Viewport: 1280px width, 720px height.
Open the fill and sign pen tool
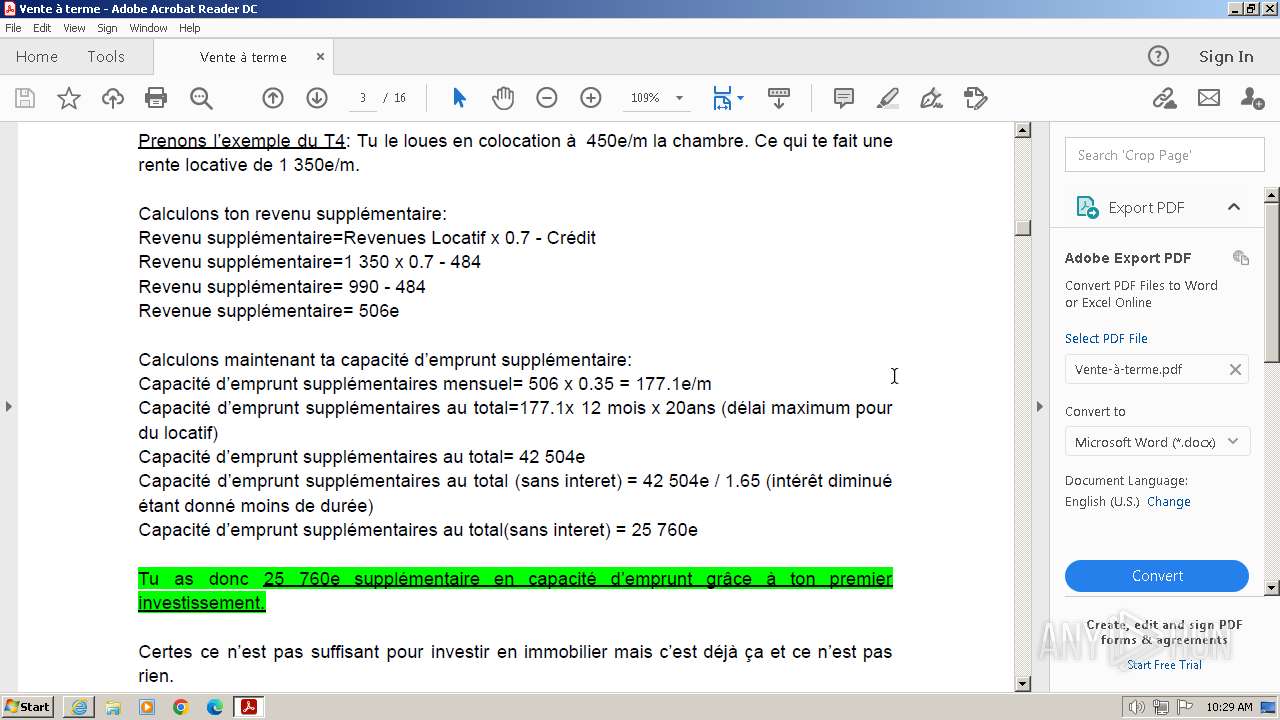pos(931,98)
